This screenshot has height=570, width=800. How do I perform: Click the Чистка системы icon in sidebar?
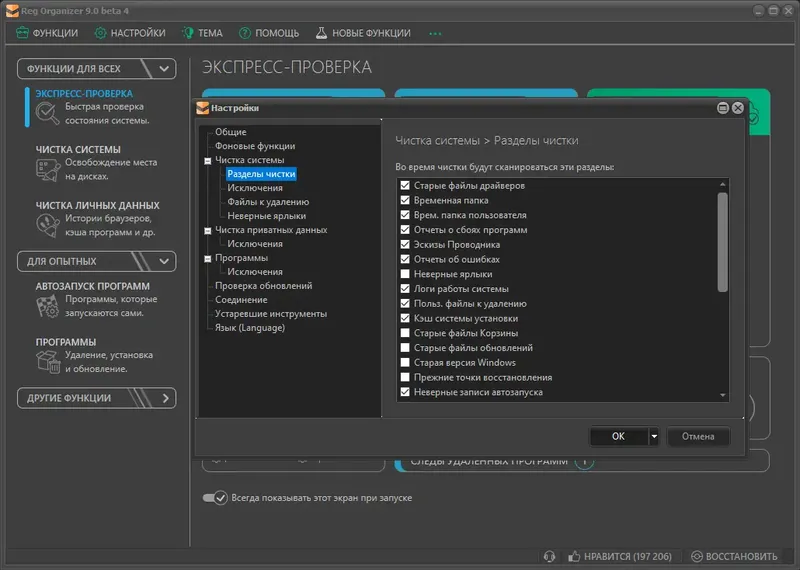pos(47,170)
